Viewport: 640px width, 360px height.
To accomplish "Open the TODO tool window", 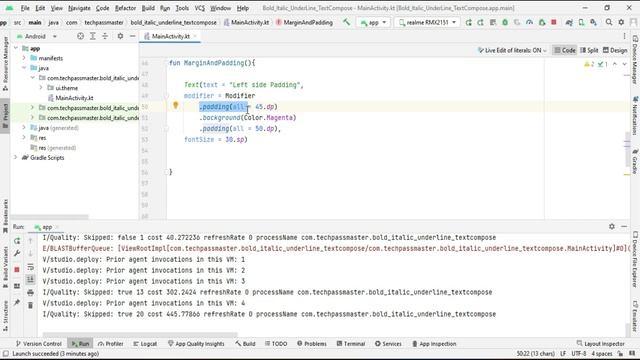I will pos(276,344).
